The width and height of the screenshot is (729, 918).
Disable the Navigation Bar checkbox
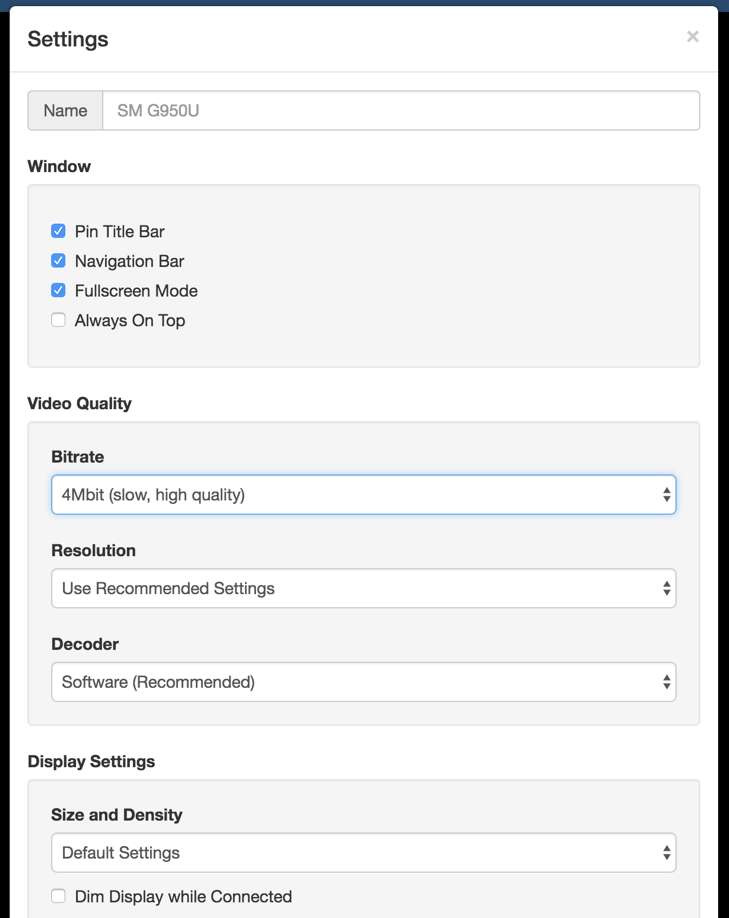point(58,261)
